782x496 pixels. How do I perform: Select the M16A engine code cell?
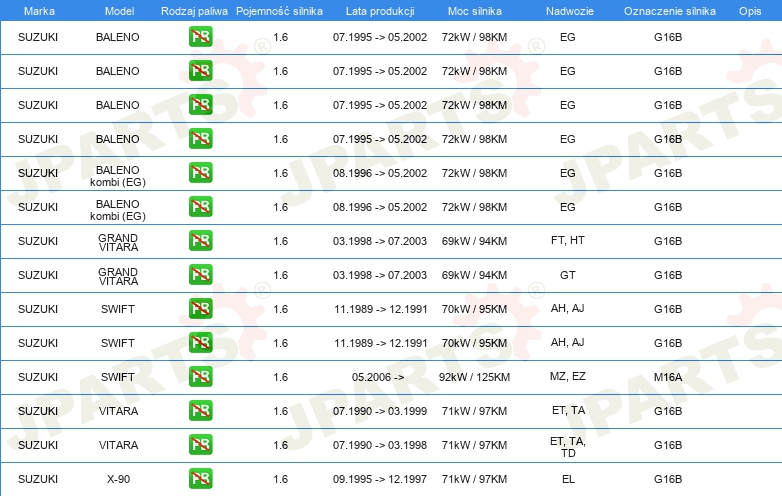click(668, 377)
